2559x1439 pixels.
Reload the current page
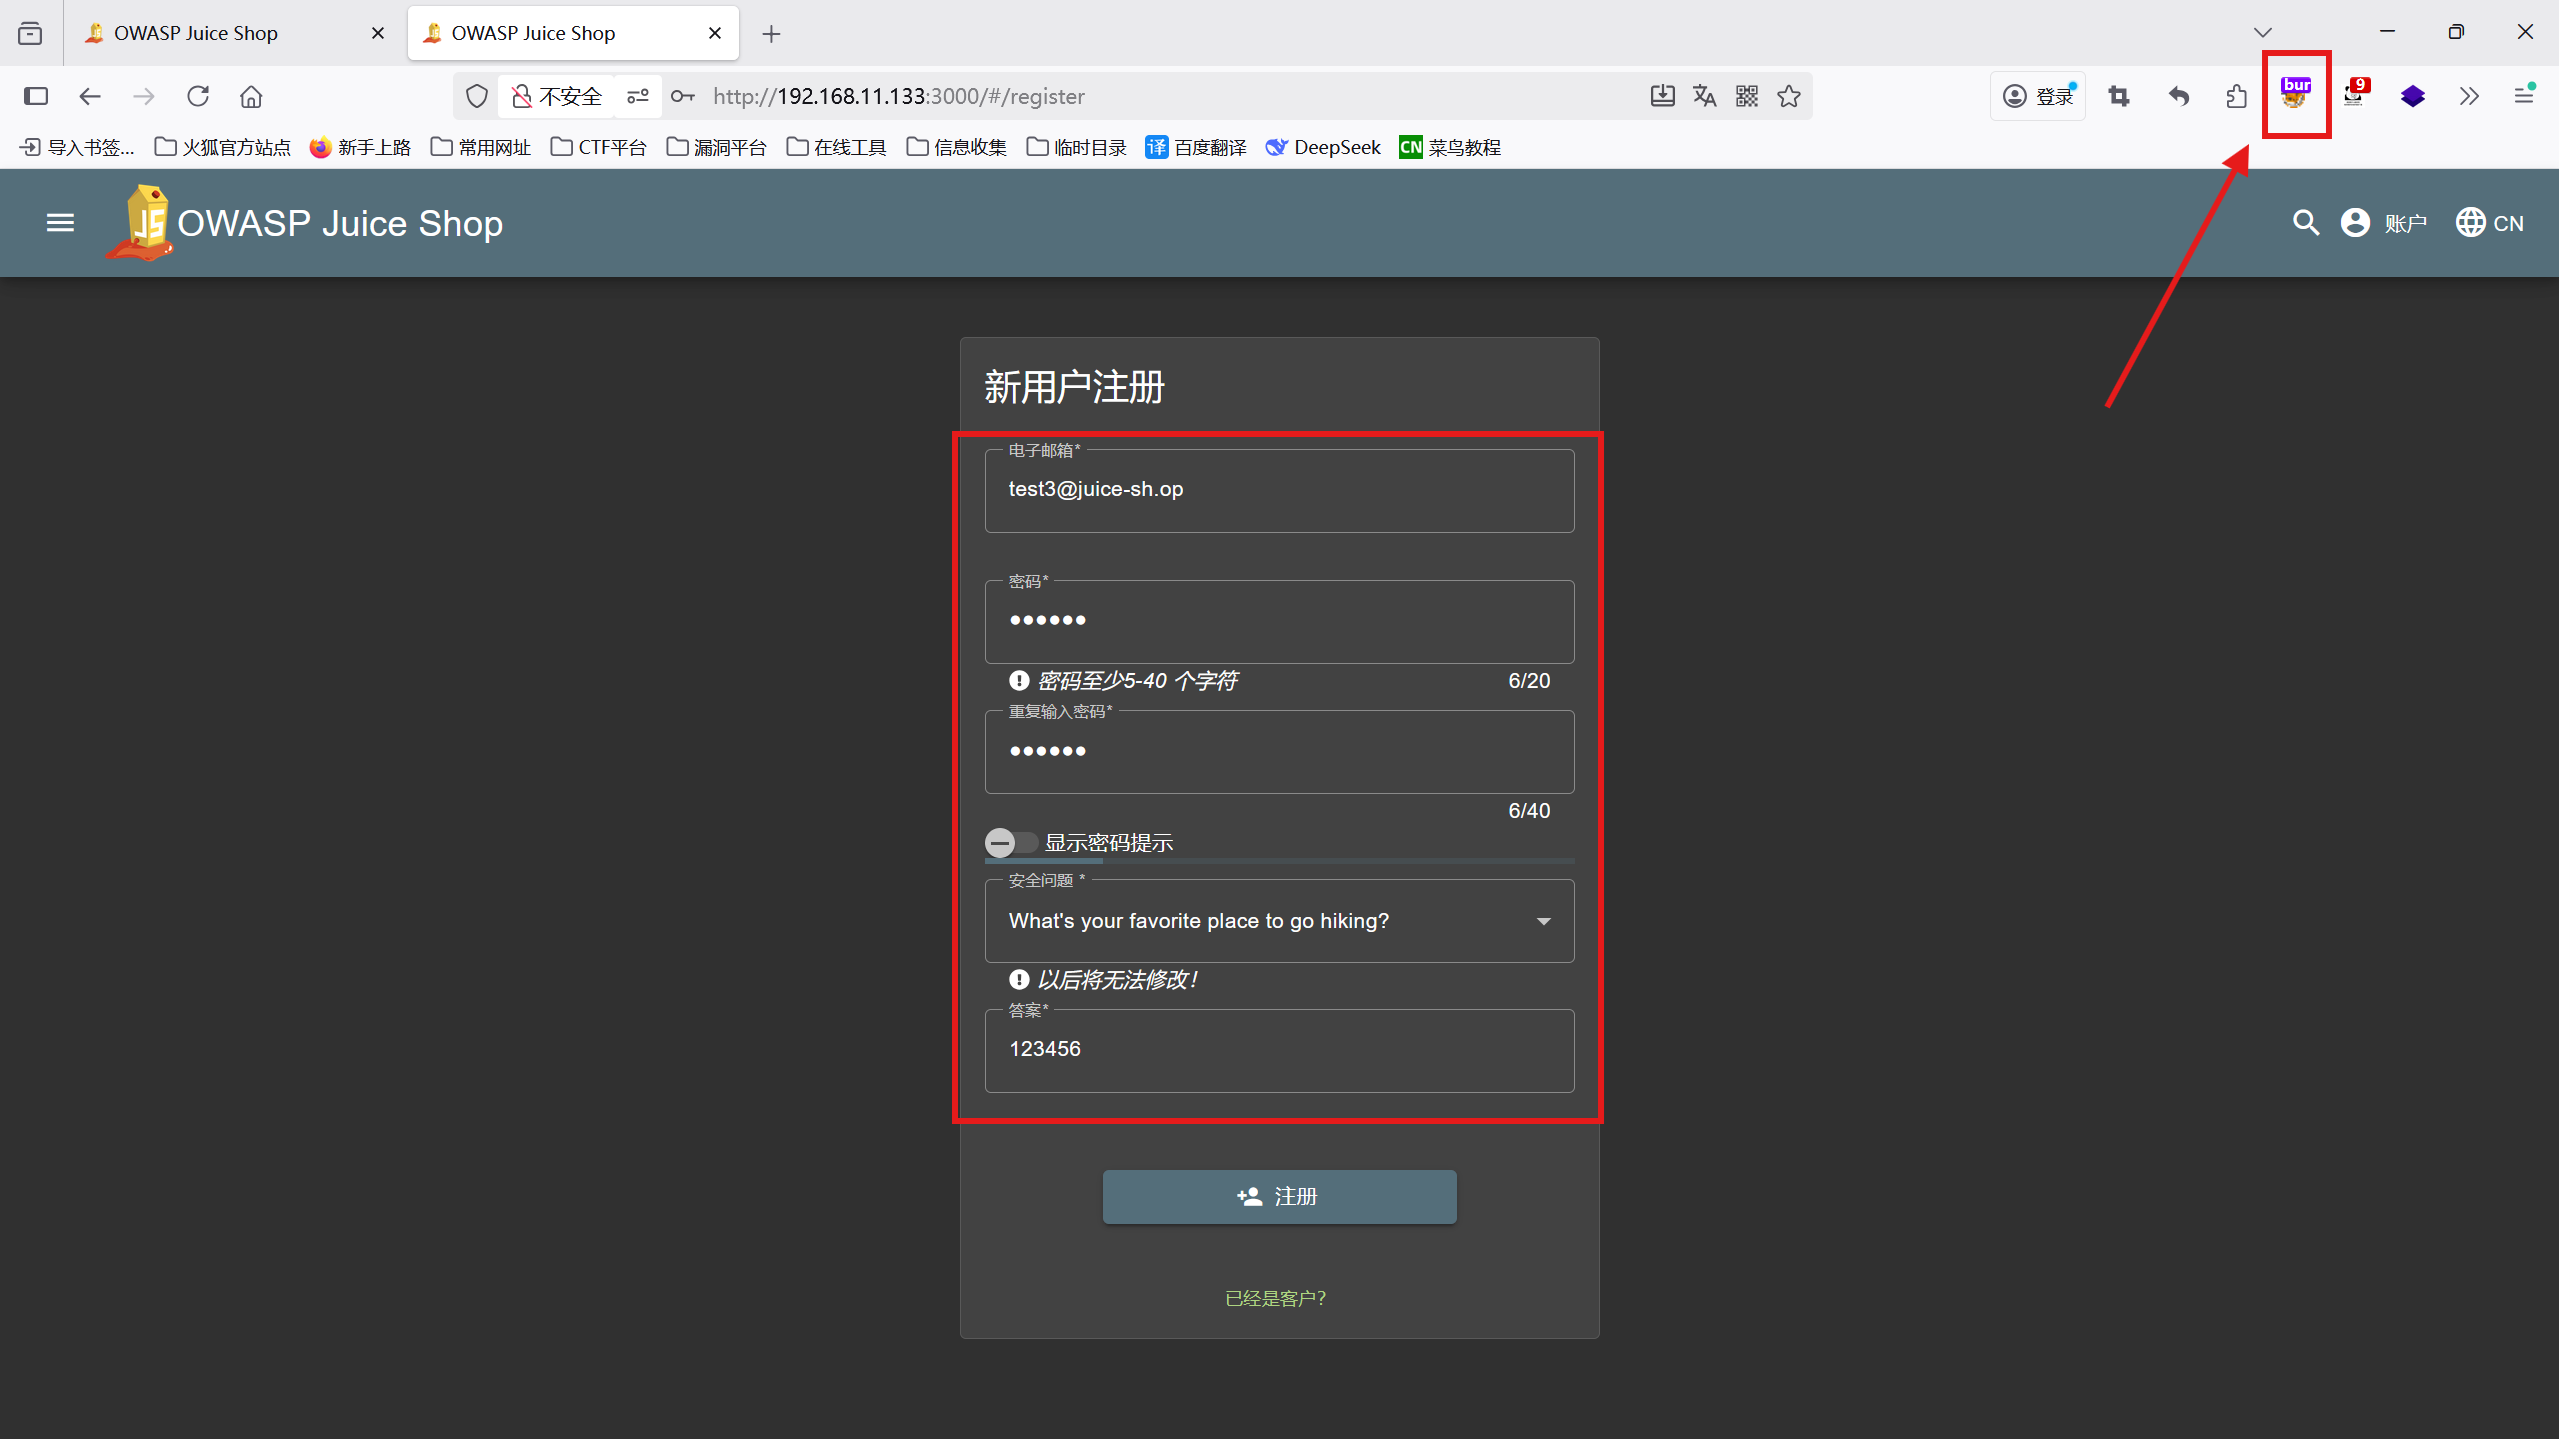click(x=198, y=96)
